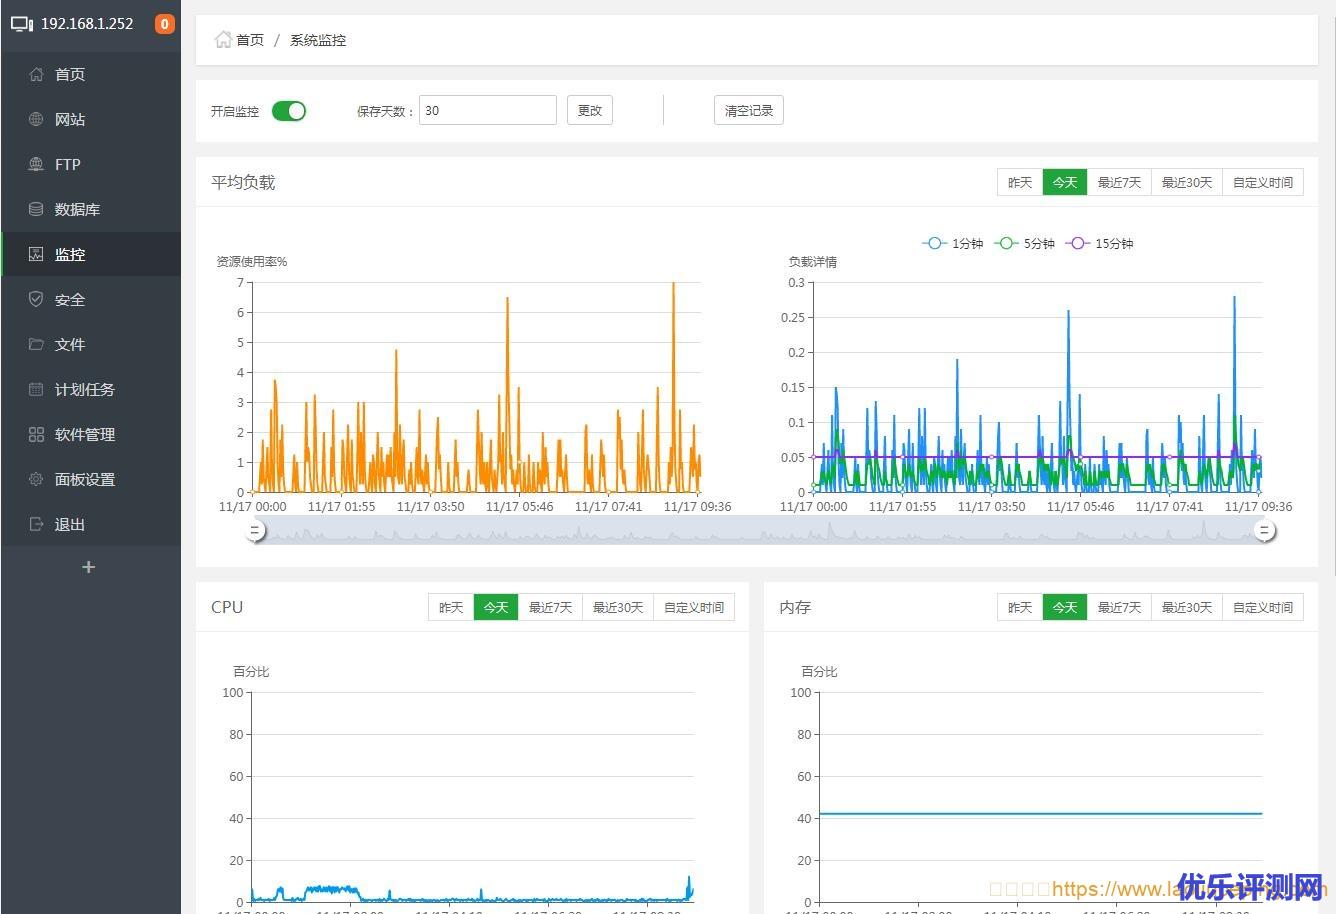Open 面板设置 in the sidebar
This screenshot has width=1336, height=914.
(x=91, y=479)
